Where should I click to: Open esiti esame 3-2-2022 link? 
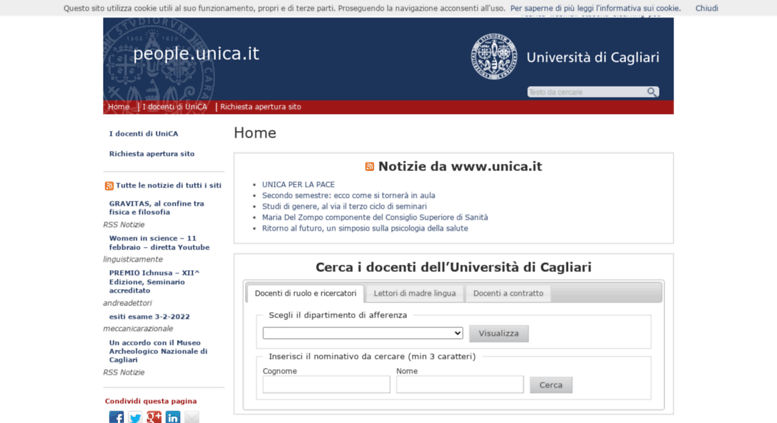tap(149, 317)
